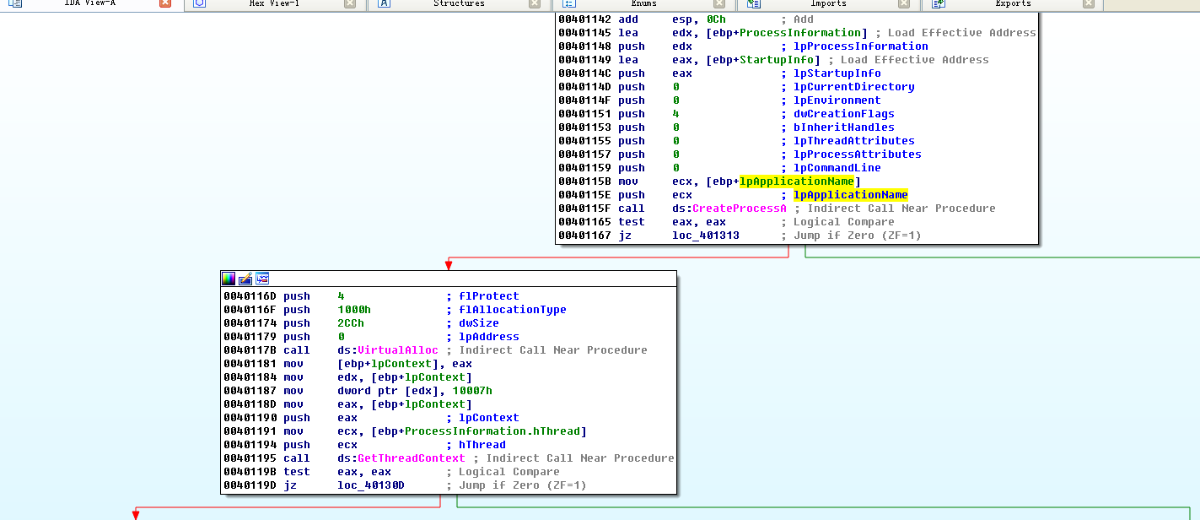The height and width of the screenshot is (520, 1200).
Task: Click the 1000h operand value
Action: [355, 310]
